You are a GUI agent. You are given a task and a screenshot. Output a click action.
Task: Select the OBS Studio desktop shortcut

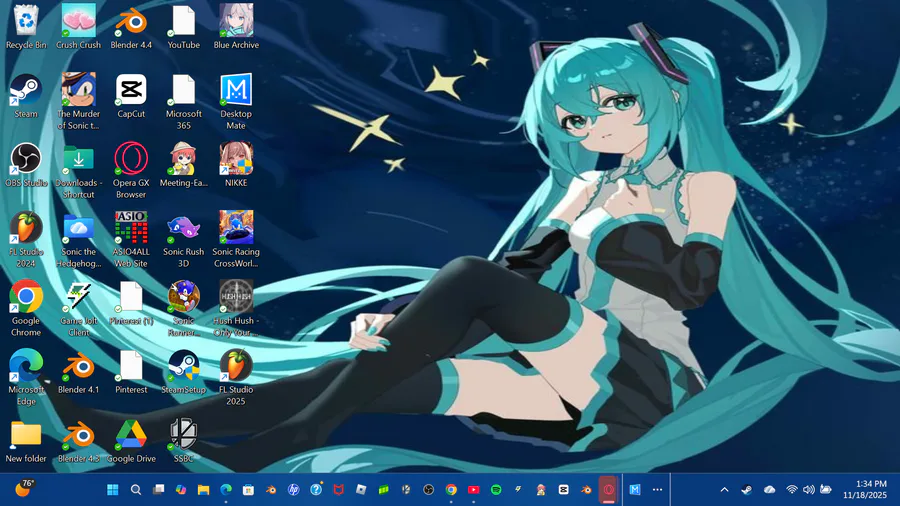pyautogui.click(x=26, y=165)
